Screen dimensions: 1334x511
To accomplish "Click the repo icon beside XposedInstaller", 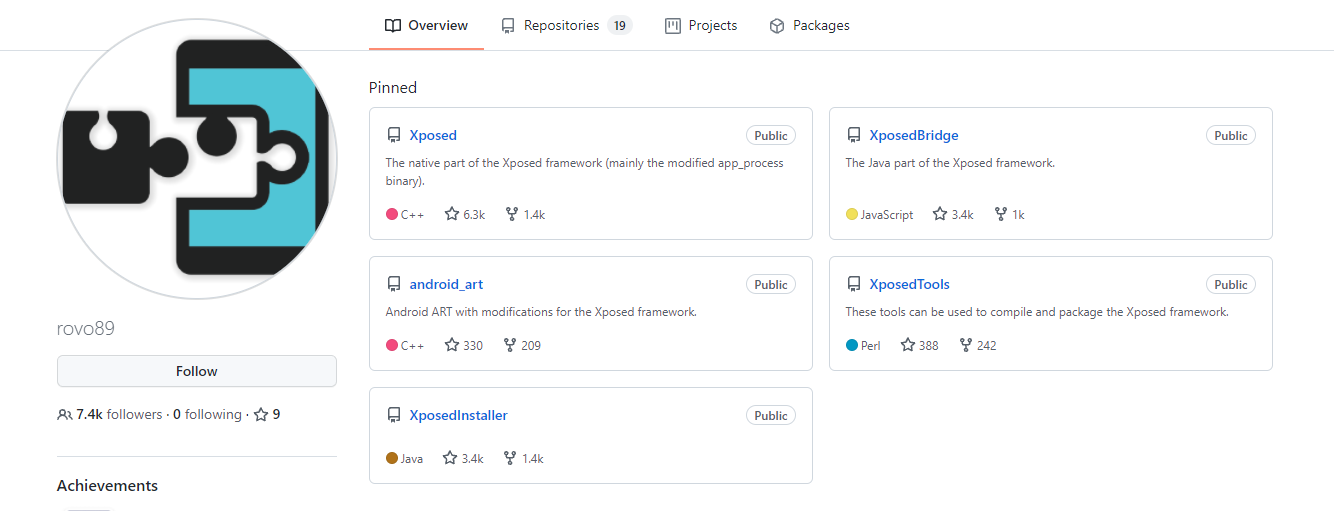I will tap(394, 415).
